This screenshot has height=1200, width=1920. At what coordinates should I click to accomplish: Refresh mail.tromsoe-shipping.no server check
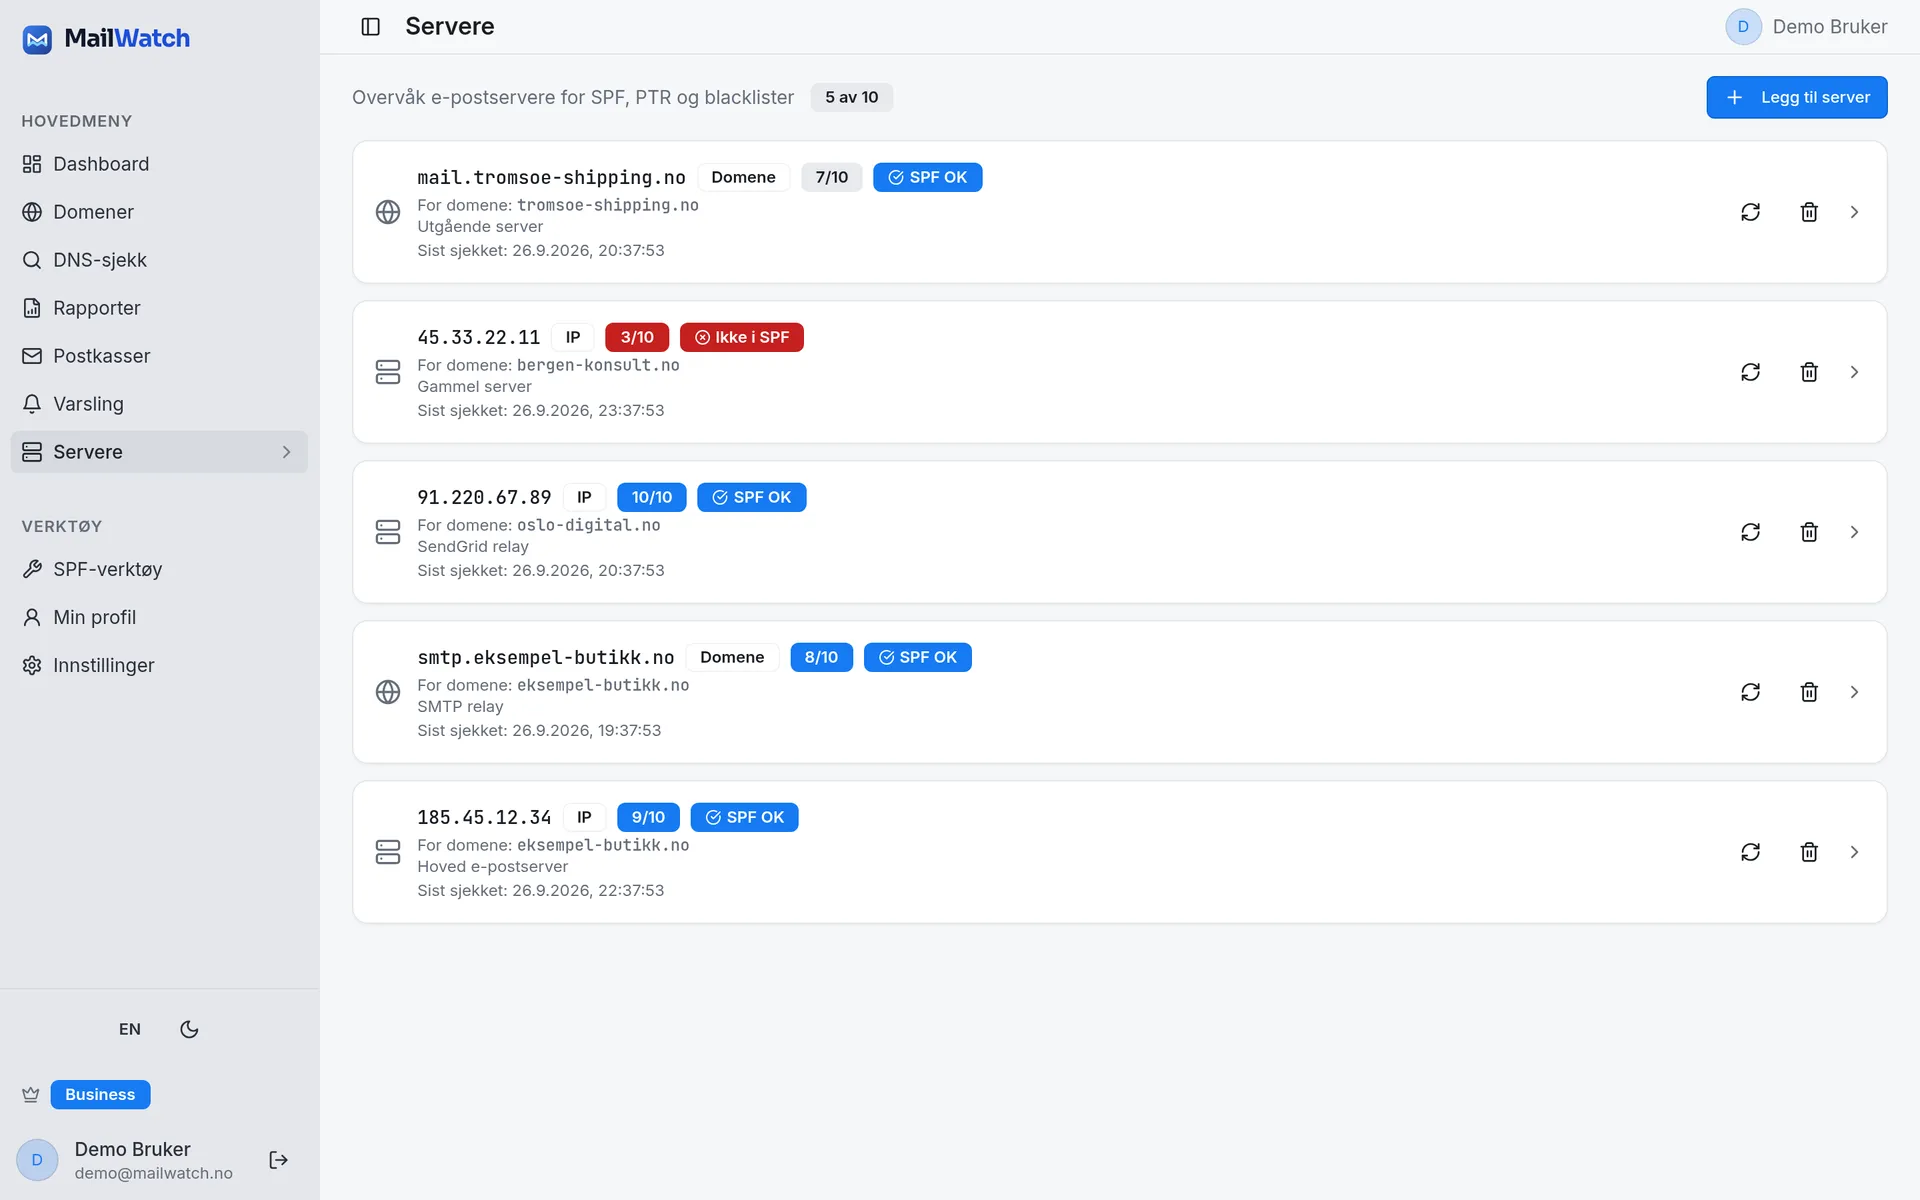(x=1750, y=212)
